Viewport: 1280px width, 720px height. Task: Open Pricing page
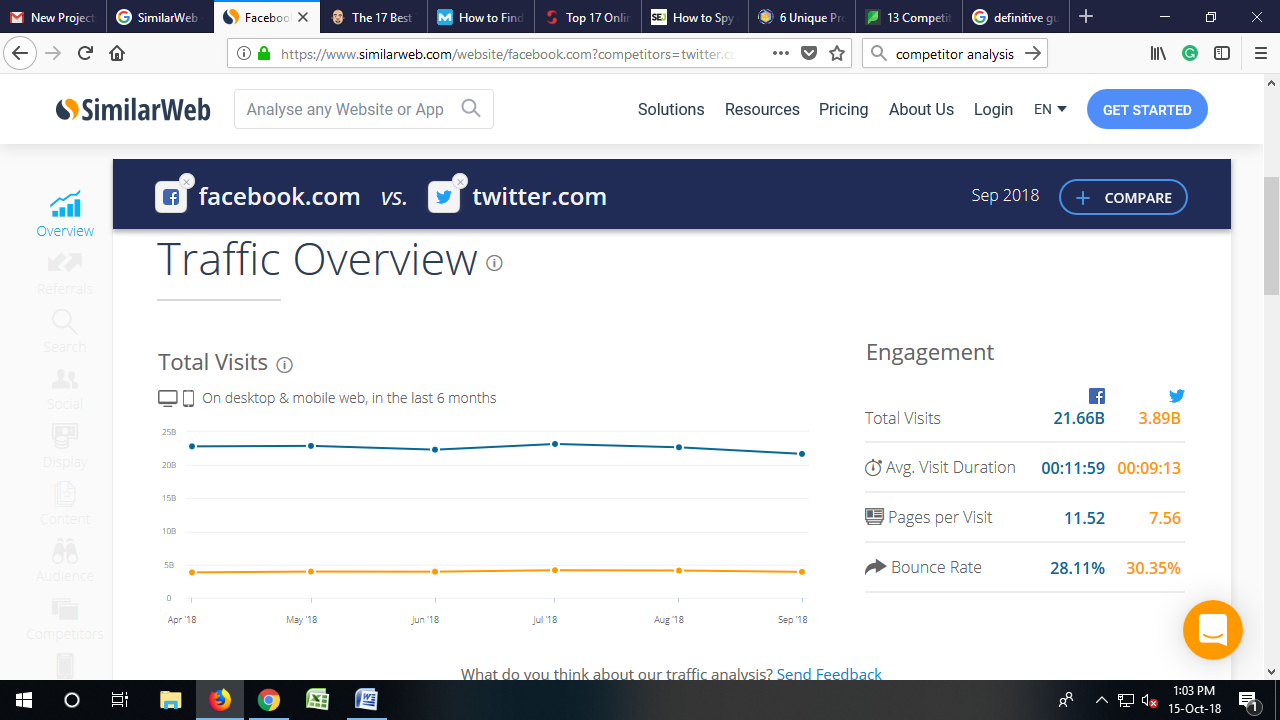[x=843, y=109]
